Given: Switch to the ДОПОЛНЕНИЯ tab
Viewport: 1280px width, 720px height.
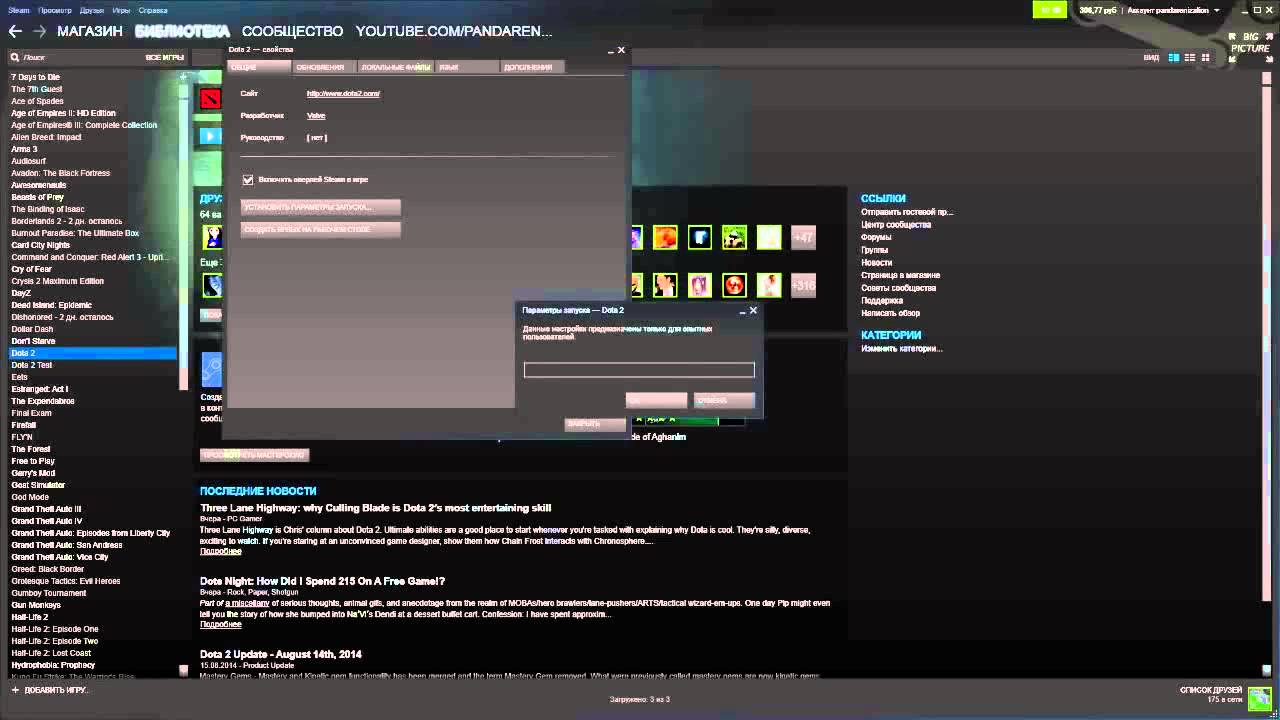Looking at the screenshot, I should coord(532,67).
